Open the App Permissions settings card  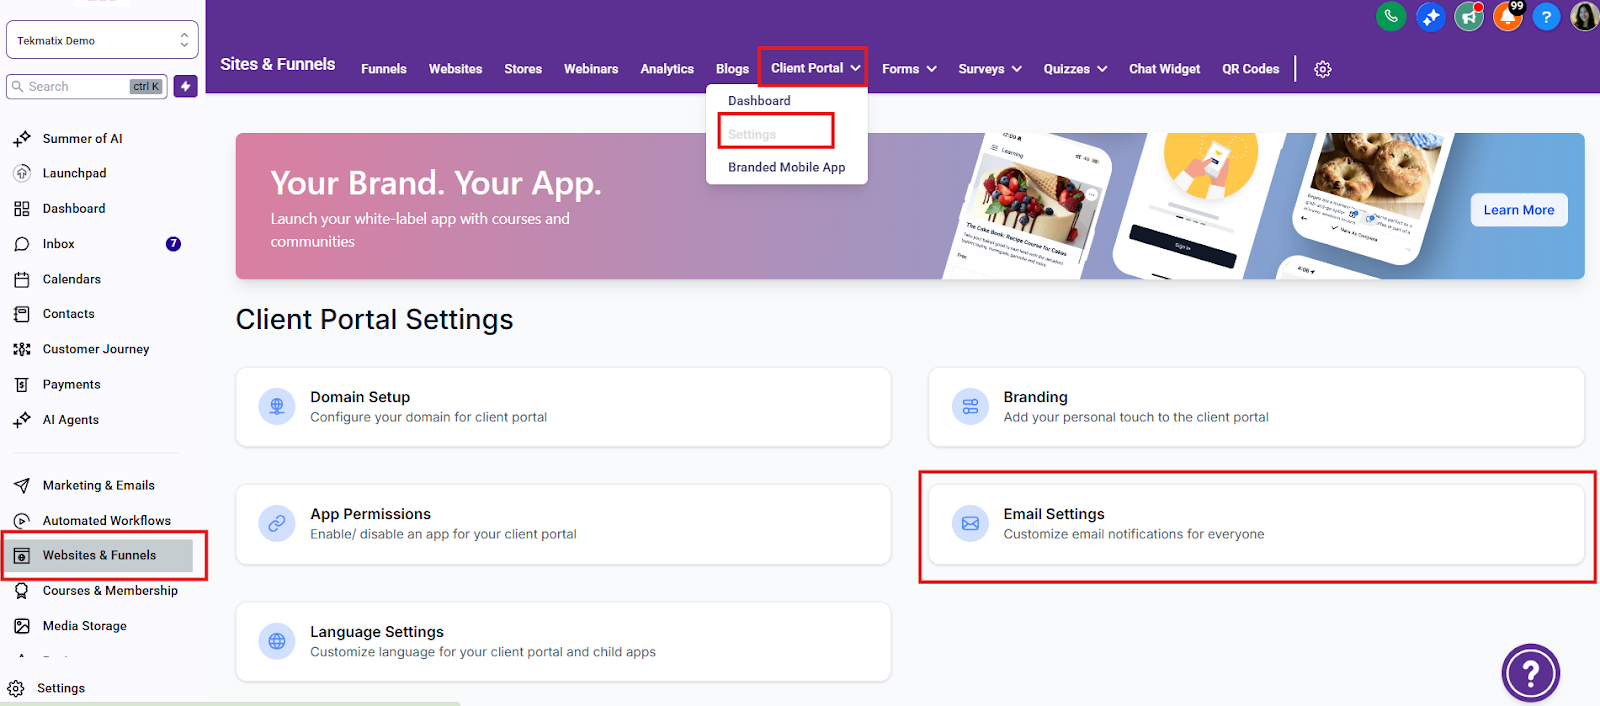[x=563, y=524]
